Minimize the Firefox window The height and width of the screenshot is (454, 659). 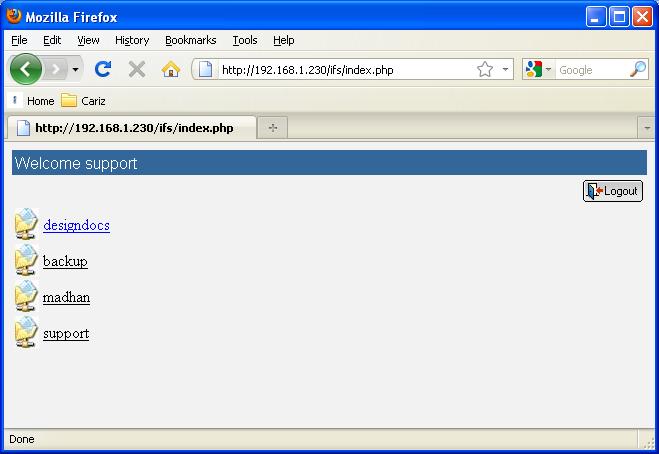click(x=596, y=17)
